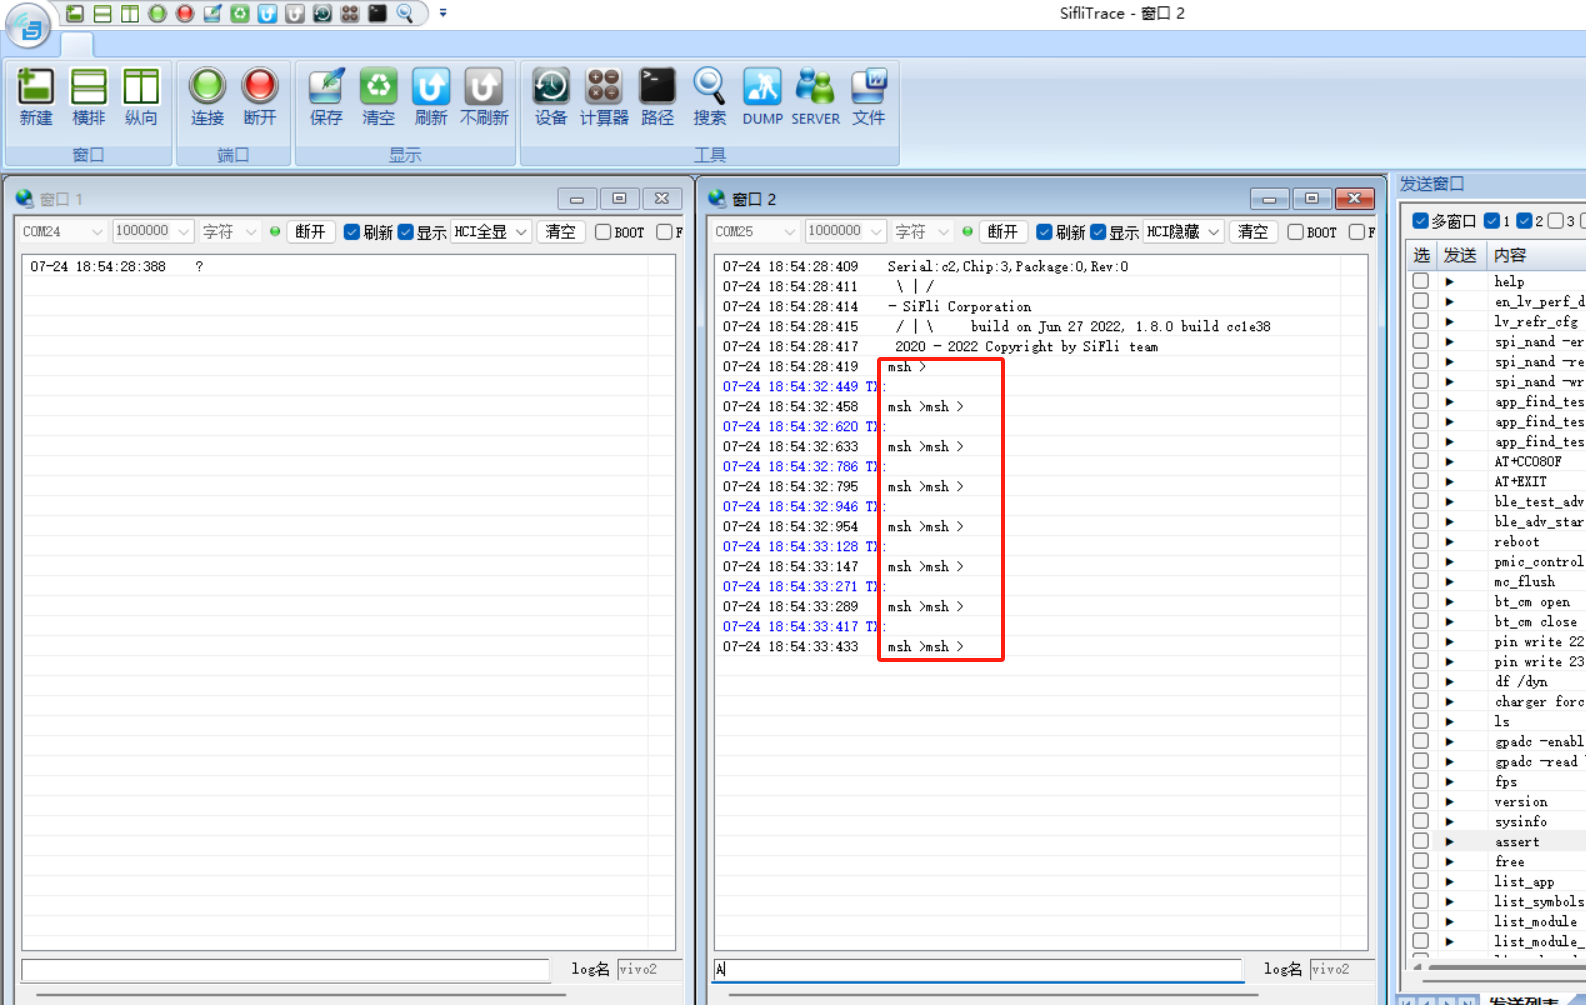Click the command input field in 窗口 2

(977, 969)
